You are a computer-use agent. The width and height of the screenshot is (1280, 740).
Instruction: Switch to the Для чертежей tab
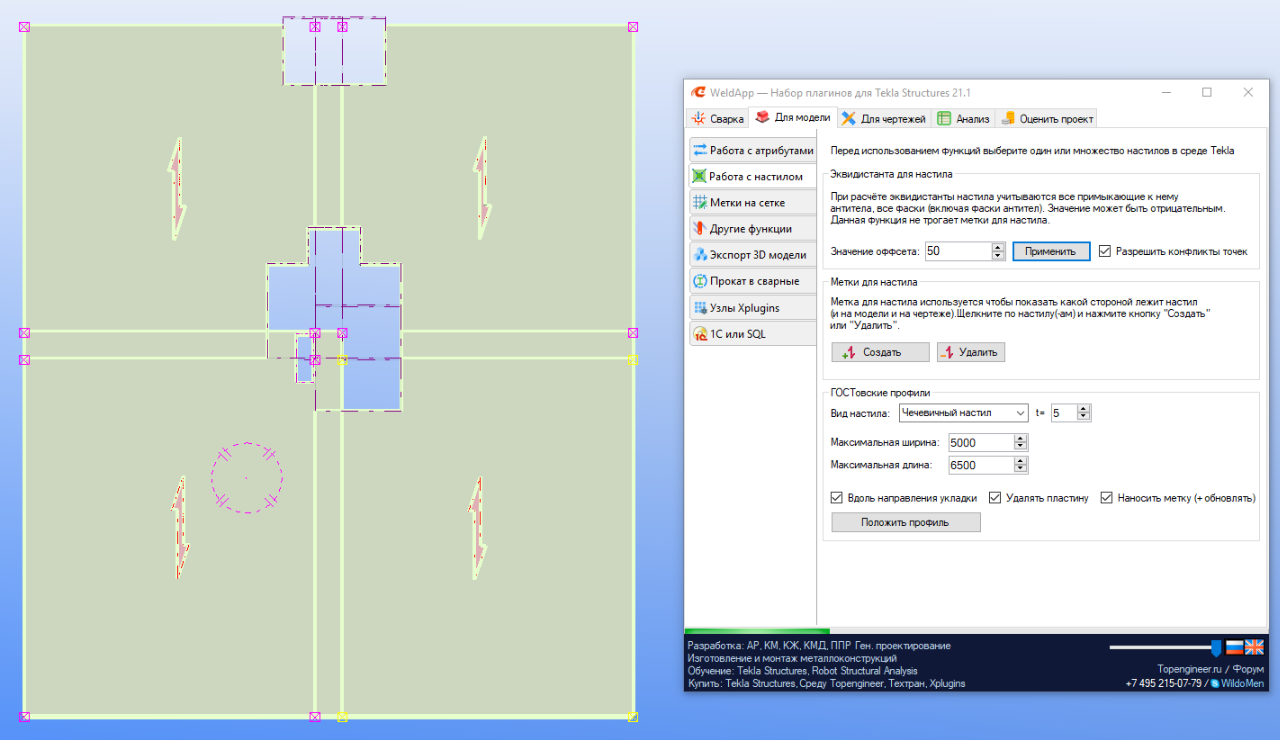[x=883, y=119]
